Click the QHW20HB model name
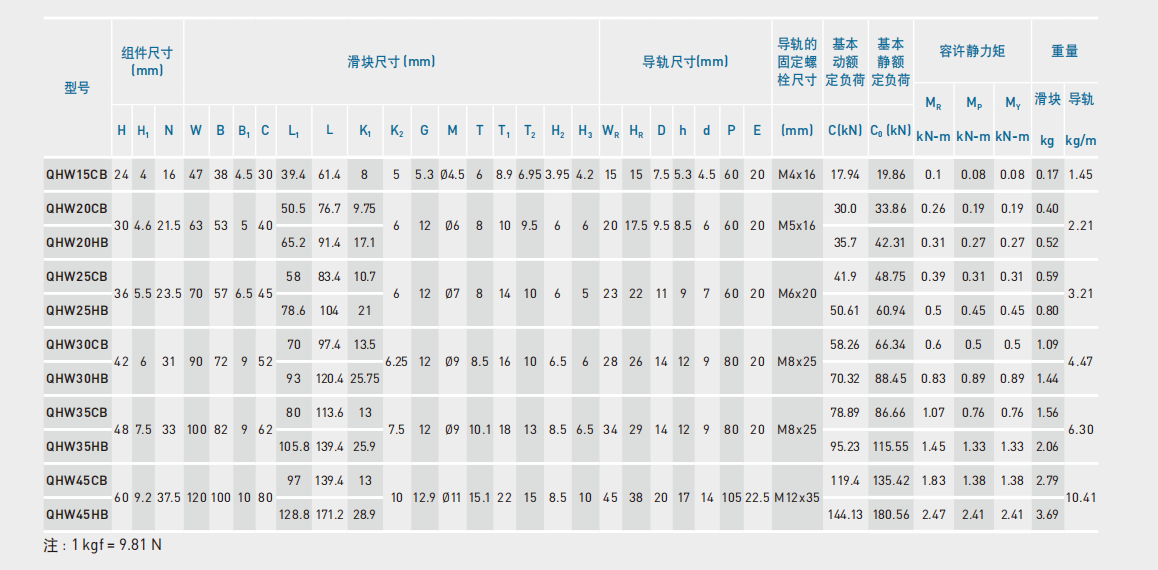This screenshot has height=570, width=1158. [77, 242]
